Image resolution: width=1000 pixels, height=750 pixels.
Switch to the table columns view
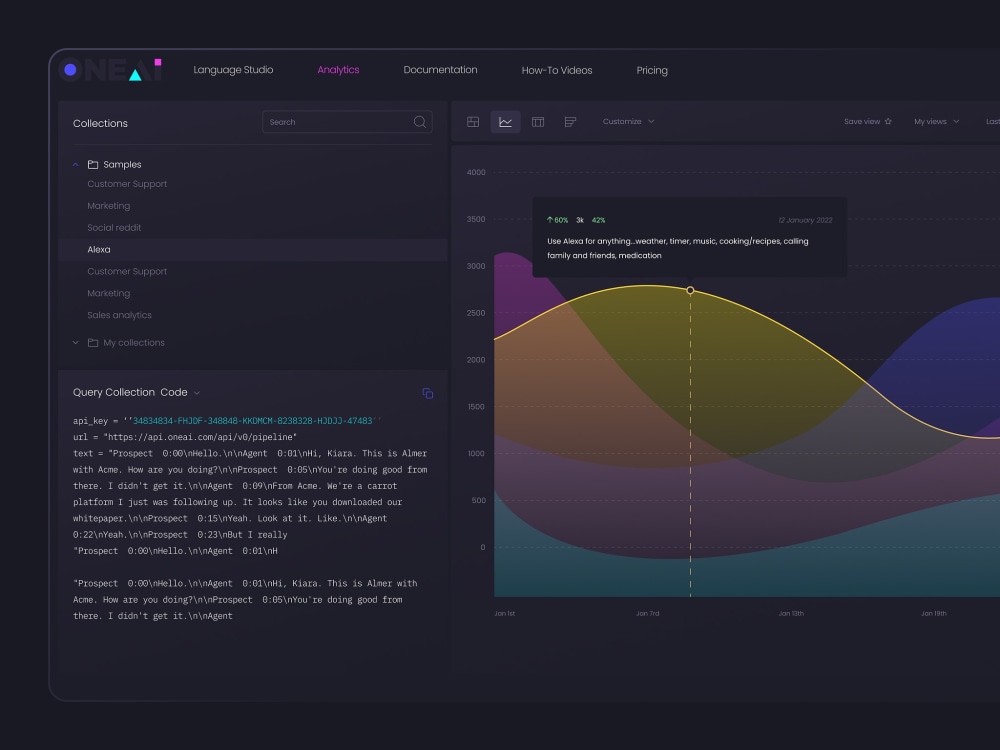[538, 122]
